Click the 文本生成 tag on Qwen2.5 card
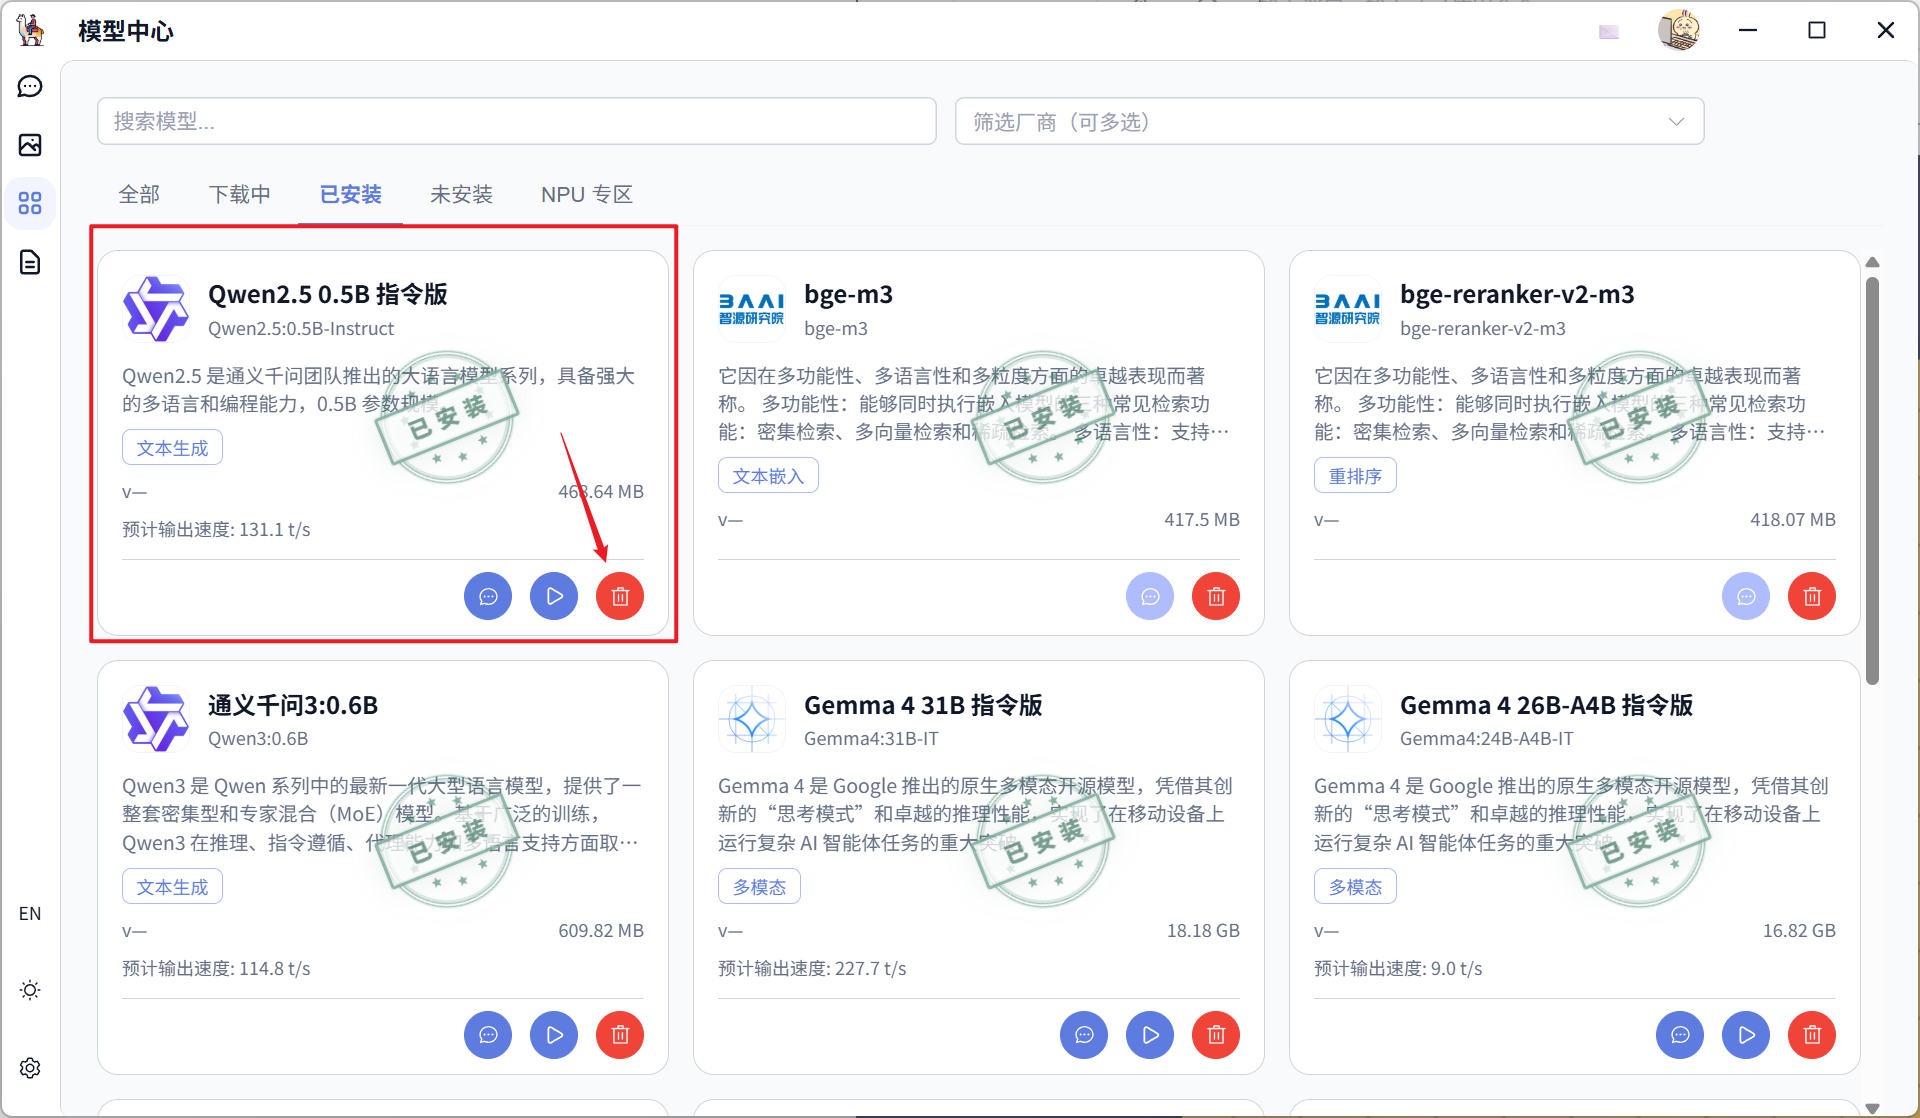This screenshot has width=1920, height=1118. (x=172, y=447)
